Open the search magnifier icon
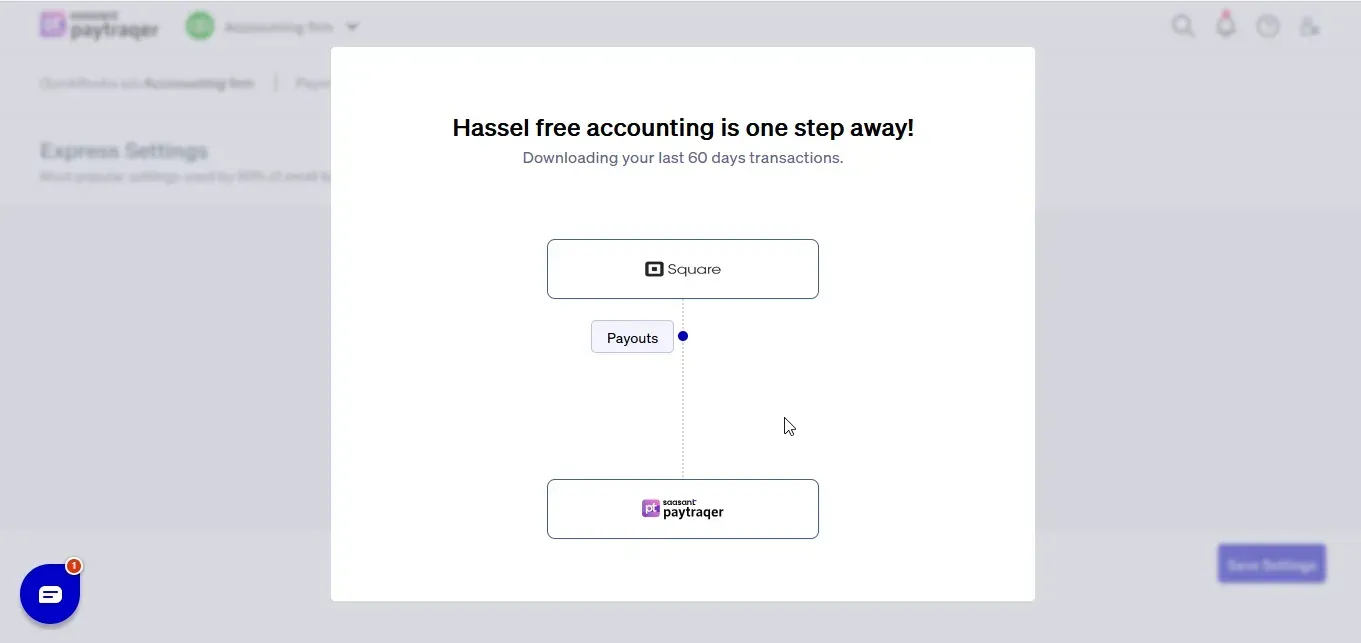 [1183, 26]
